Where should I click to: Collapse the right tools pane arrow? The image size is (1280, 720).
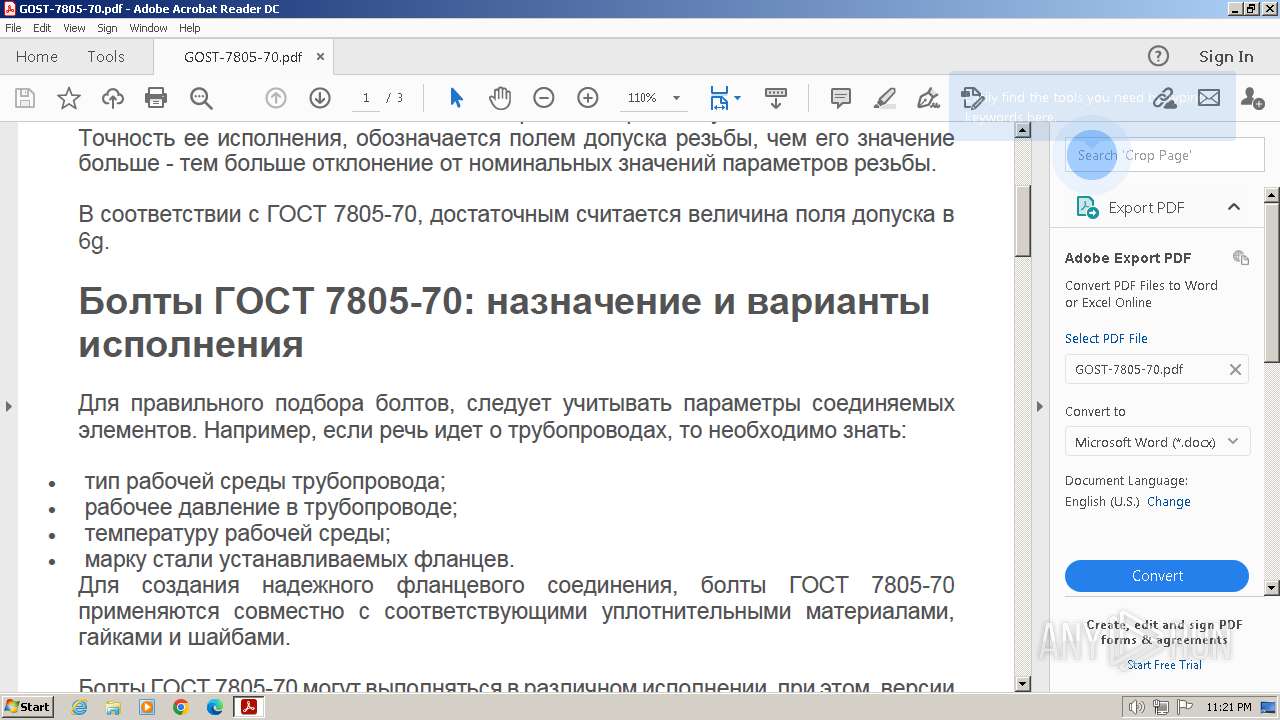click(x=1039, y=406)
